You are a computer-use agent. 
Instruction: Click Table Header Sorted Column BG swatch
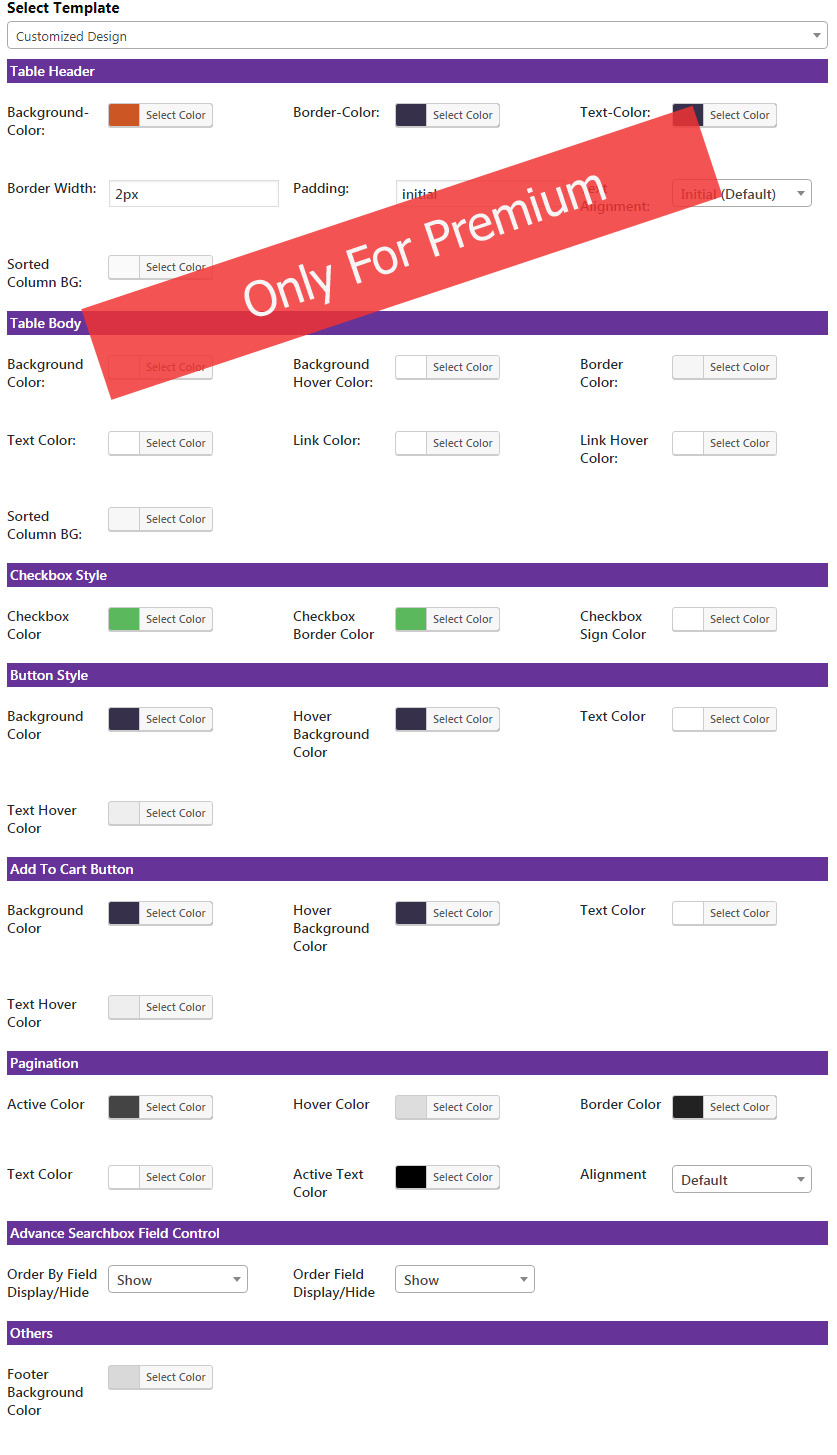[124, 267]
